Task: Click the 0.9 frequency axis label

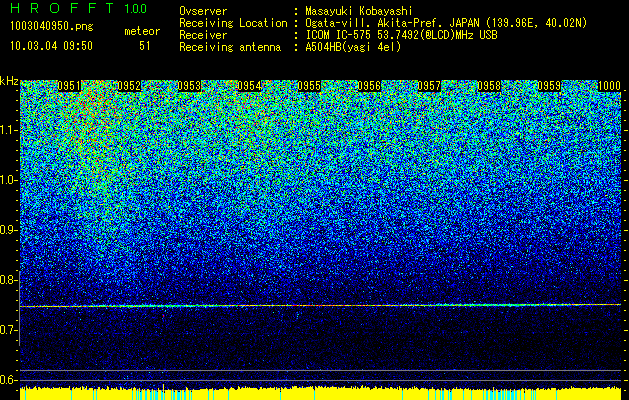Action: [x=9, y=230]
